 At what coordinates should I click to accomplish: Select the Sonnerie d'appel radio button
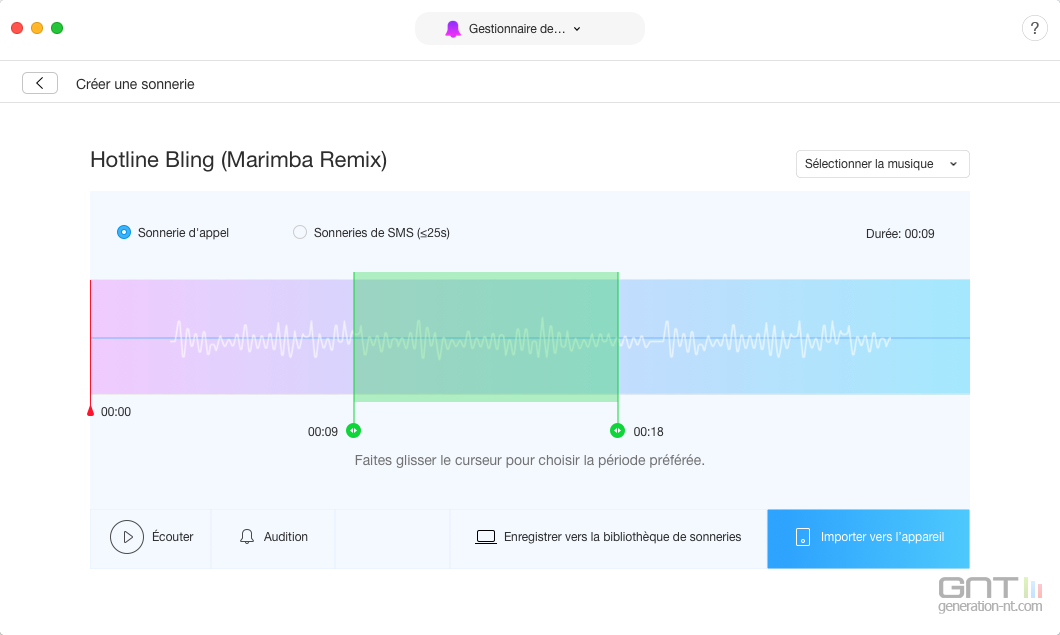(124, 232)
